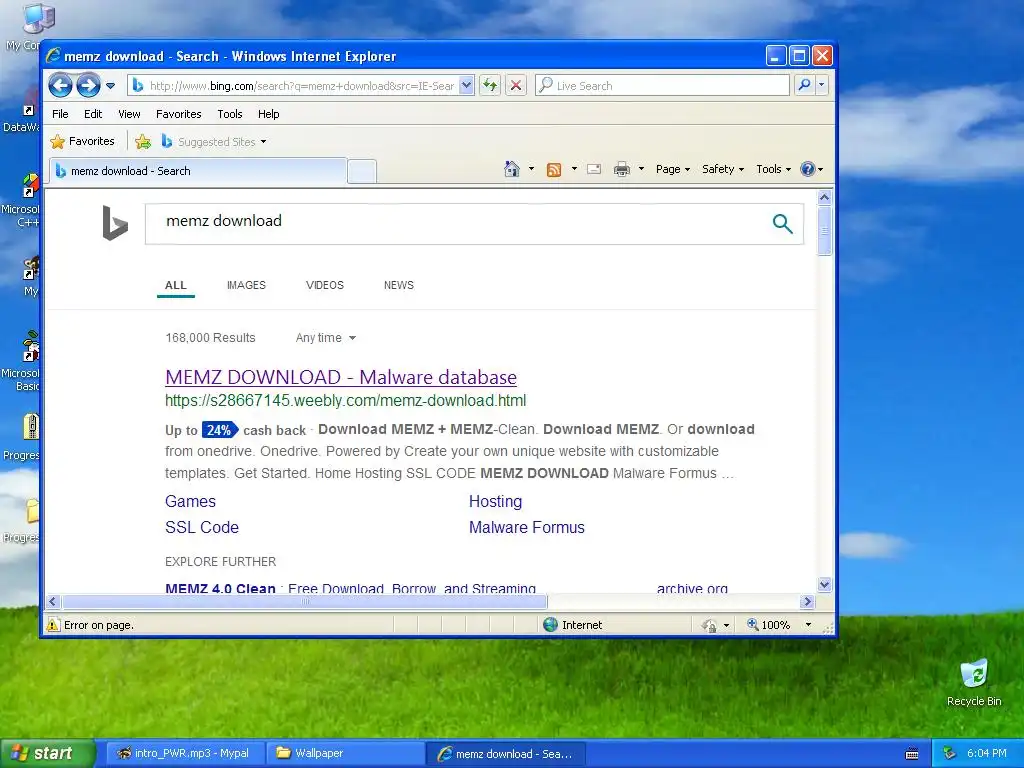Switch to the Wallpaper folder taskbar item
This screenshot has width=1024, height=768.
click(x=345, y=754)
